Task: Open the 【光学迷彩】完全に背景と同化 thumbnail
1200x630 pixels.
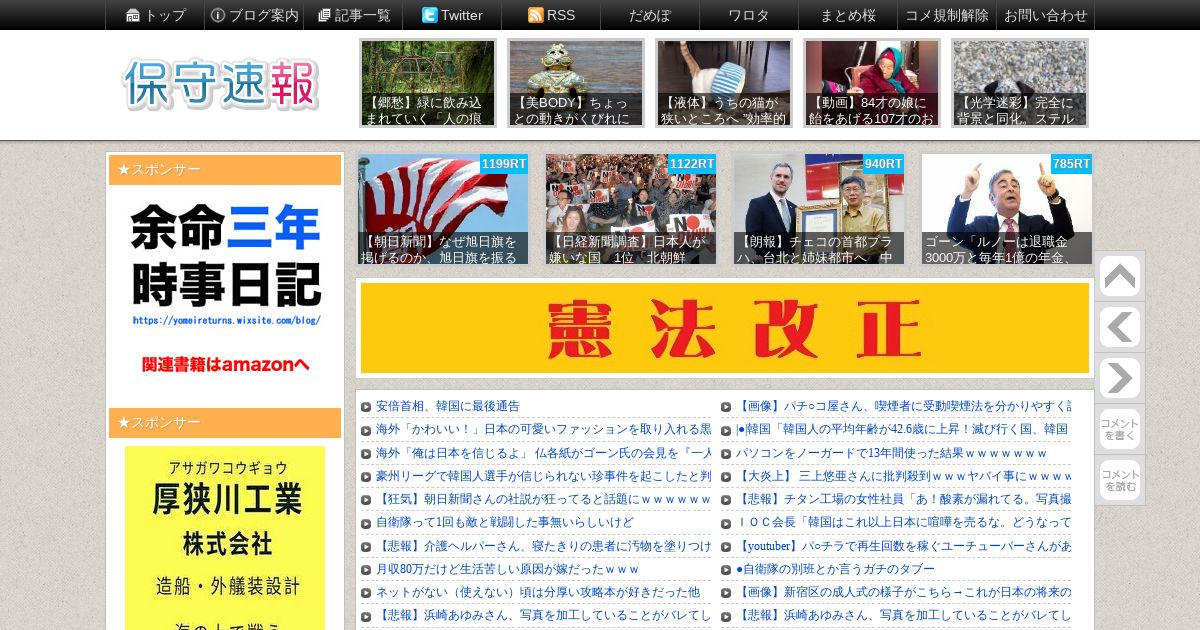Action: coord(1020,83)
